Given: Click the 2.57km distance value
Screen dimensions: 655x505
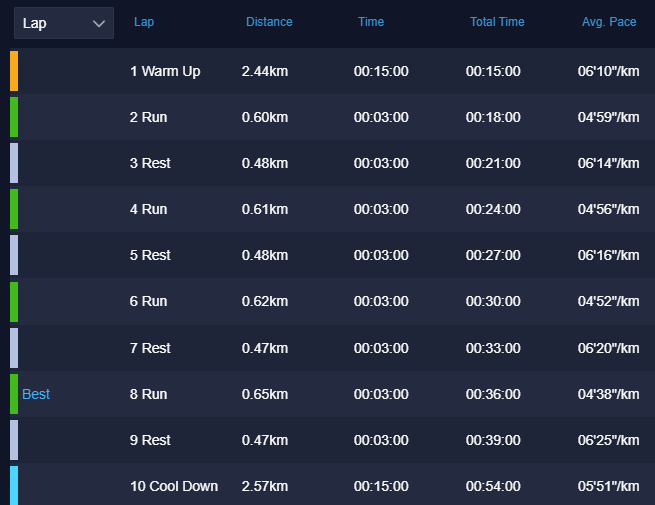Looking at the screenshot, I should (265, 486).
